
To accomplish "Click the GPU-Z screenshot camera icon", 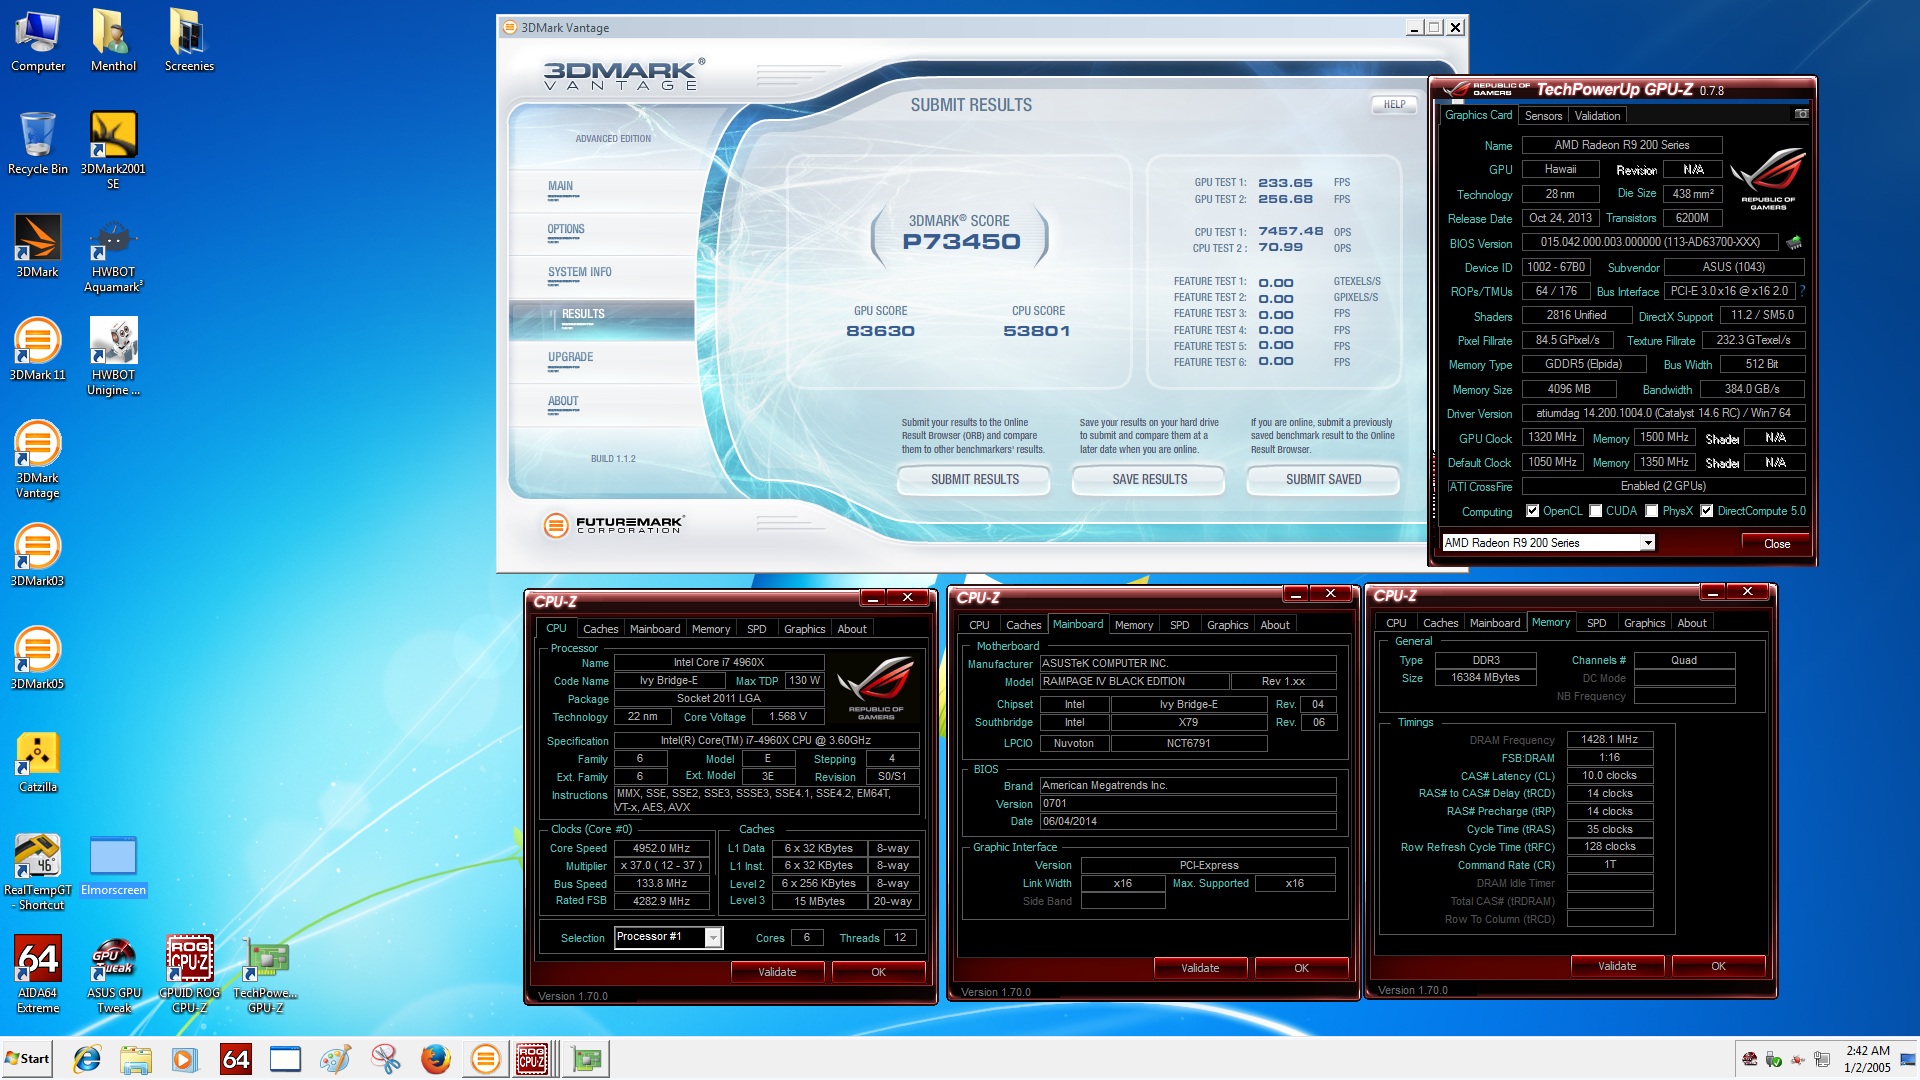I will click(x=1801, y=114).
